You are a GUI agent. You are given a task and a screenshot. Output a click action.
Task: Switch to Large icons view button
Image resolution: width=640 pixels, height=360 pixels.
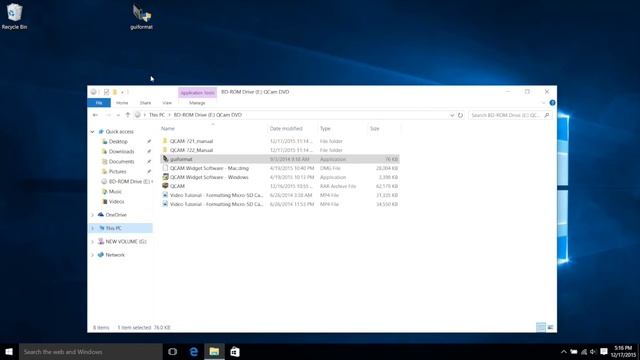click(550, 327)
